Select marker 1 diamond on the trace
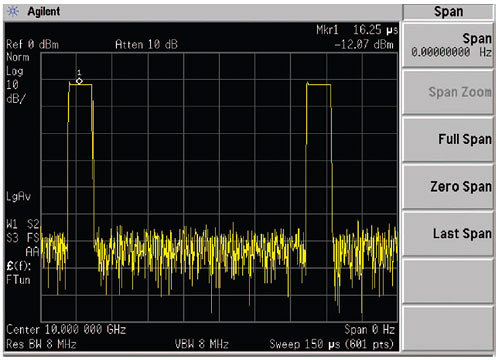 pyautogui.click(x=79, y=81)
